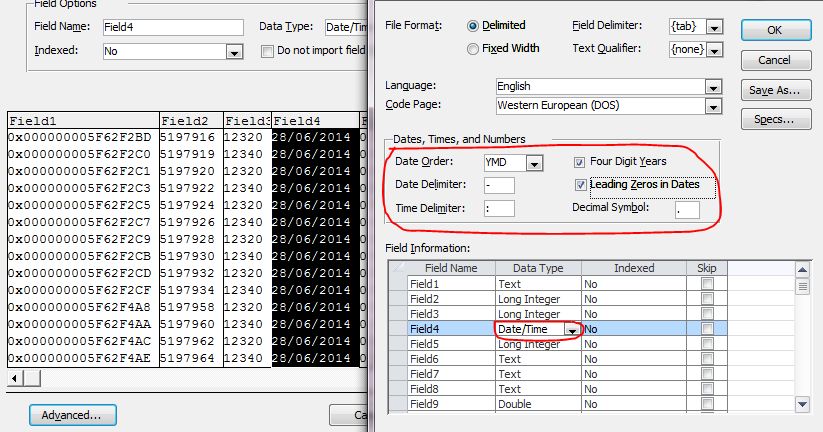The image size is (823, 432).
Task: Open the Data Type combo in Field Options
Action: [345, 27]
